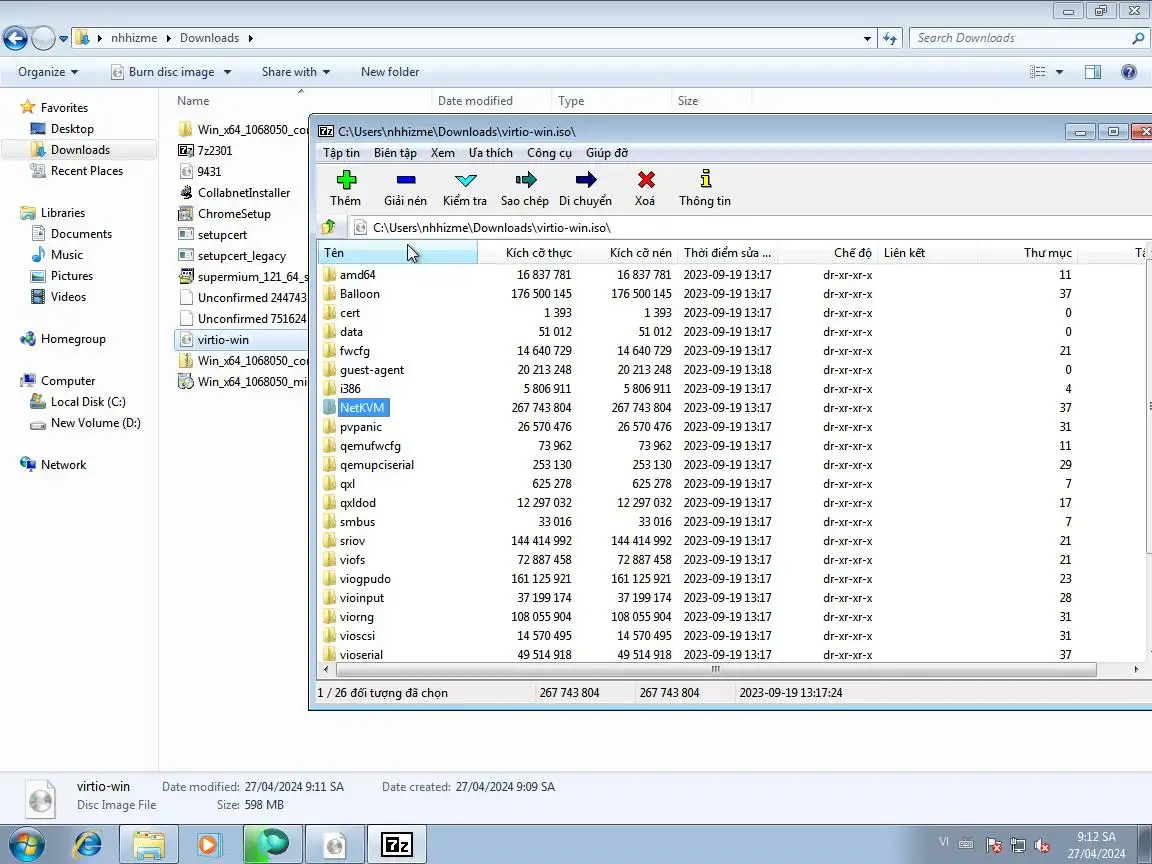Select Desktop in Favorites
The width and height of the screenshot is (1152, 864).
point(72,129)
